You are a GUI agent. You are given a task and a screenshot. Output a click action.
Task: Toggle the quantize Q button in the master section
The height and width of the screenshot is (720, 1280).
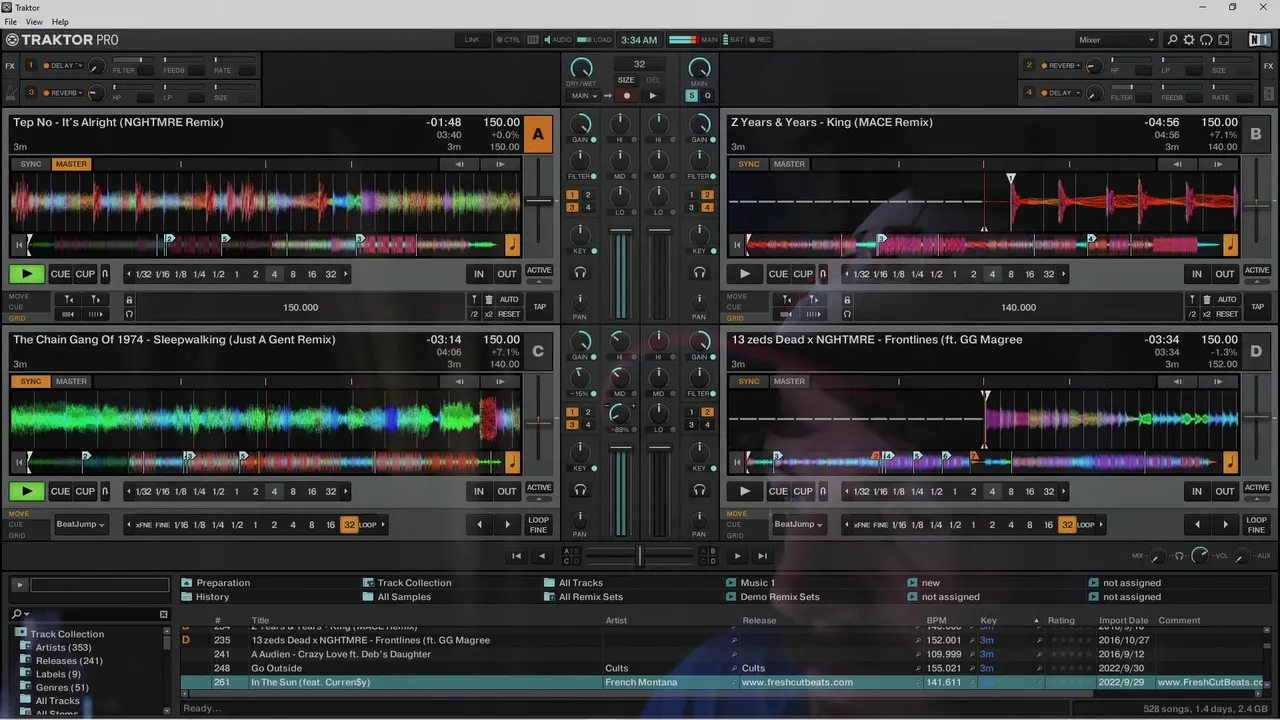707,96
